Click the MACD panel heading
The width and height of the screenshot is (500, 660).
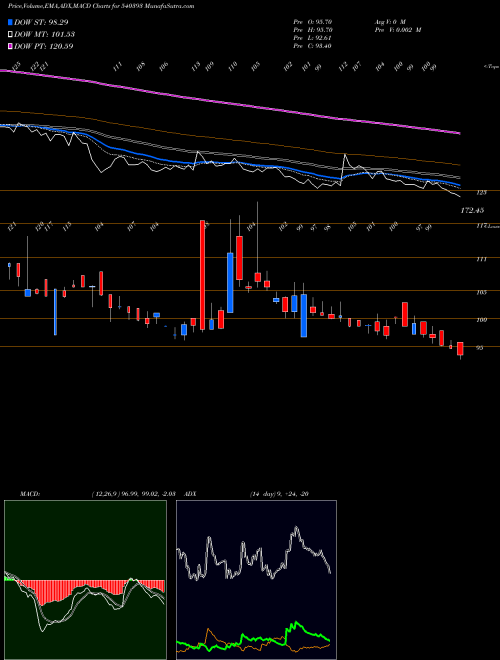(29, 494)
